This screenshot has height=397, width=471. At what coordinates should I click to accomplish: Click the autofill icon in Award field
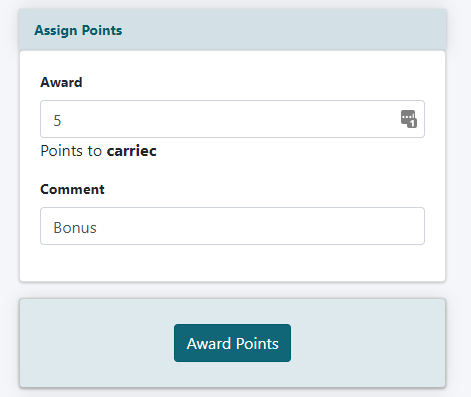[x=408, y=119]
